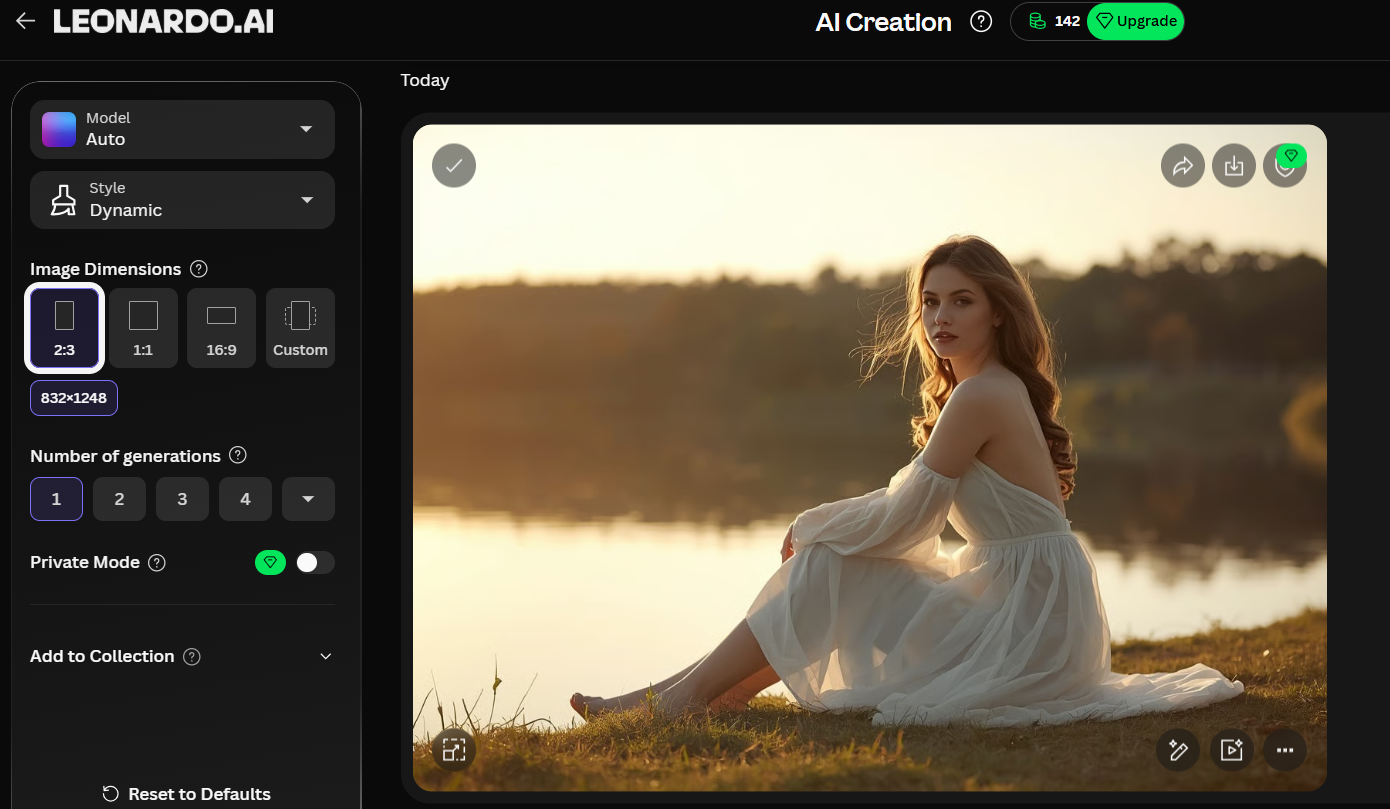Viewport: 1390px width, 809px height.
Task: Set number of generations to 4
Action: click(245, 499)
